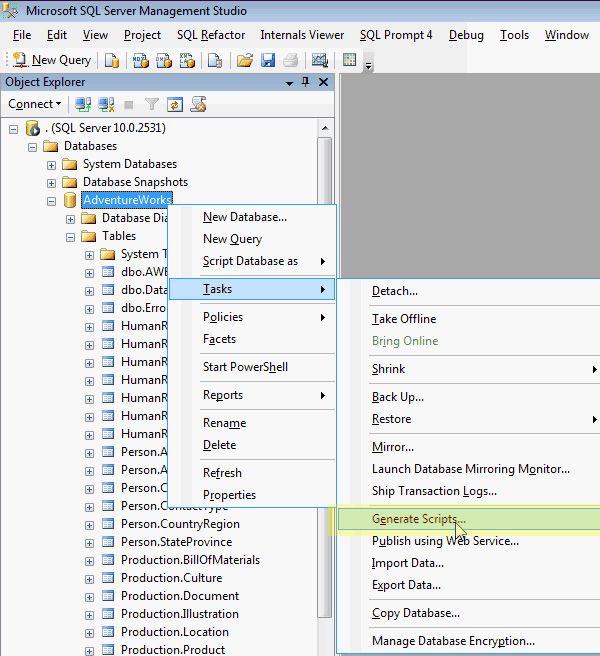Viewport: 600px width, 656px height.
Task: Click the Analysis Services DMX Query icon
Action: click(x=164, y=60)
